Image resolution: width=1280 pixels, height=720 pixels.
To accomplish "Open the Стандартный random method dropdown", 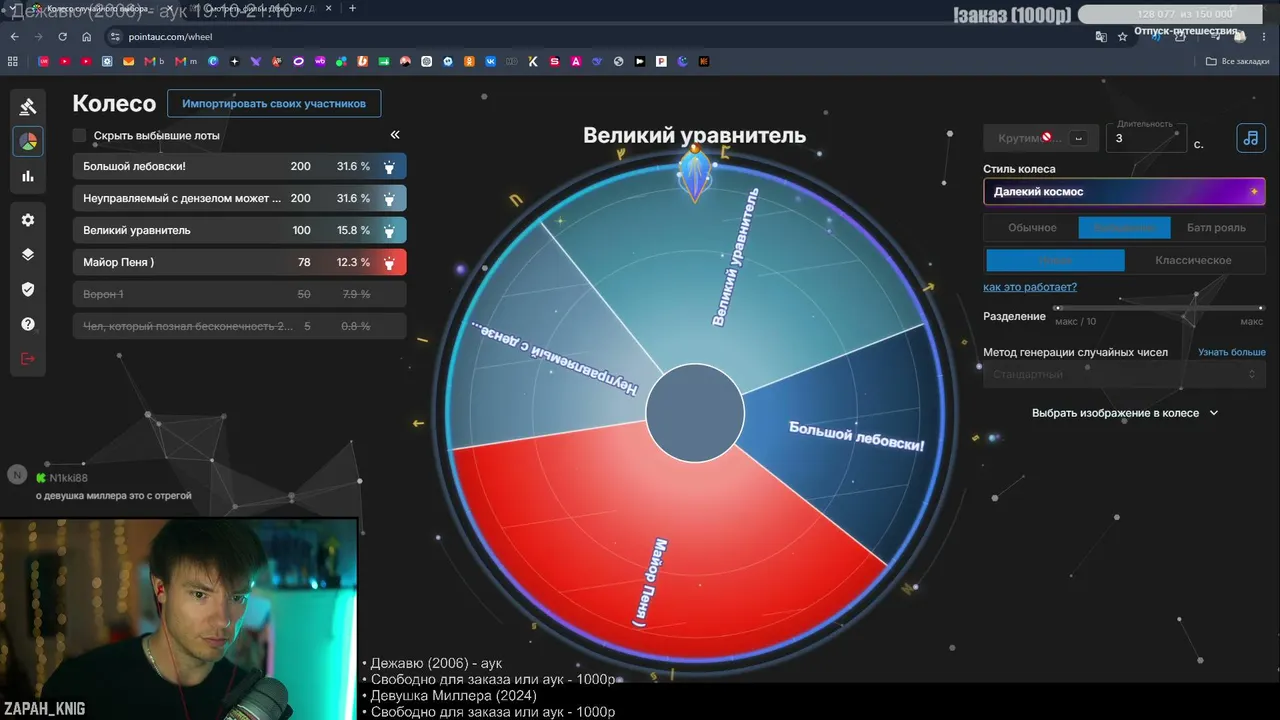I will point(1124,374).
